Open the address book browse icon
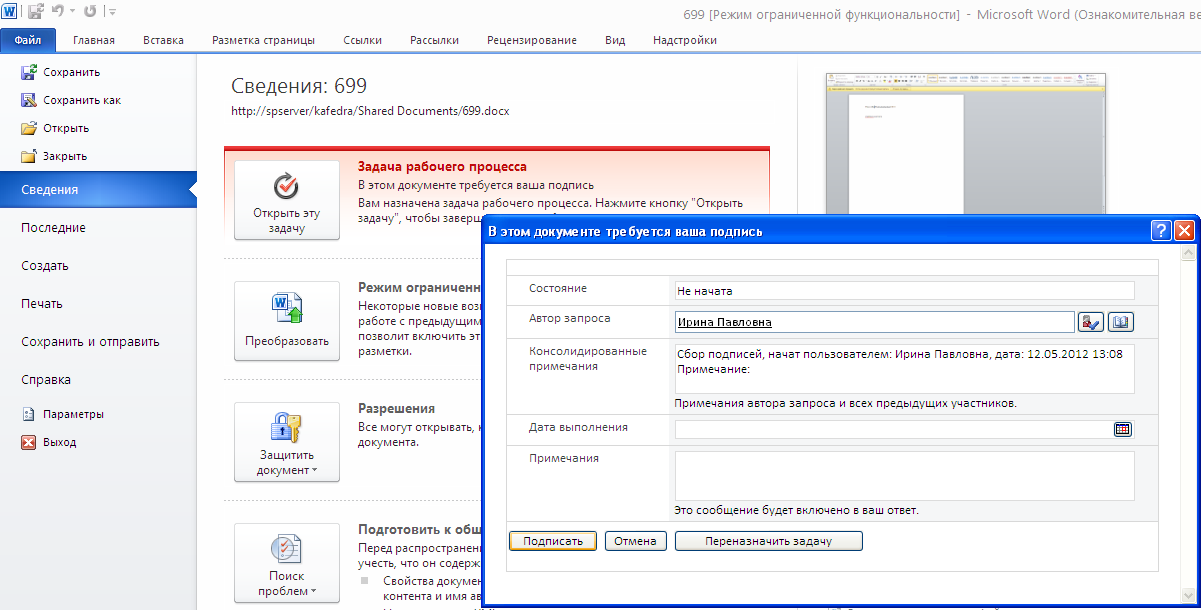1201x610 pixels. tap(1121, 322)
